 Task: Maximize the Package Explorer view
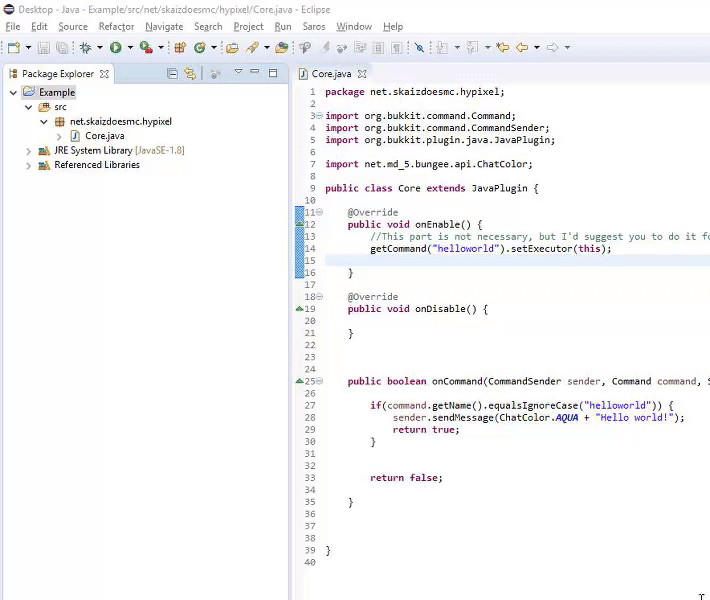point(273,73)
